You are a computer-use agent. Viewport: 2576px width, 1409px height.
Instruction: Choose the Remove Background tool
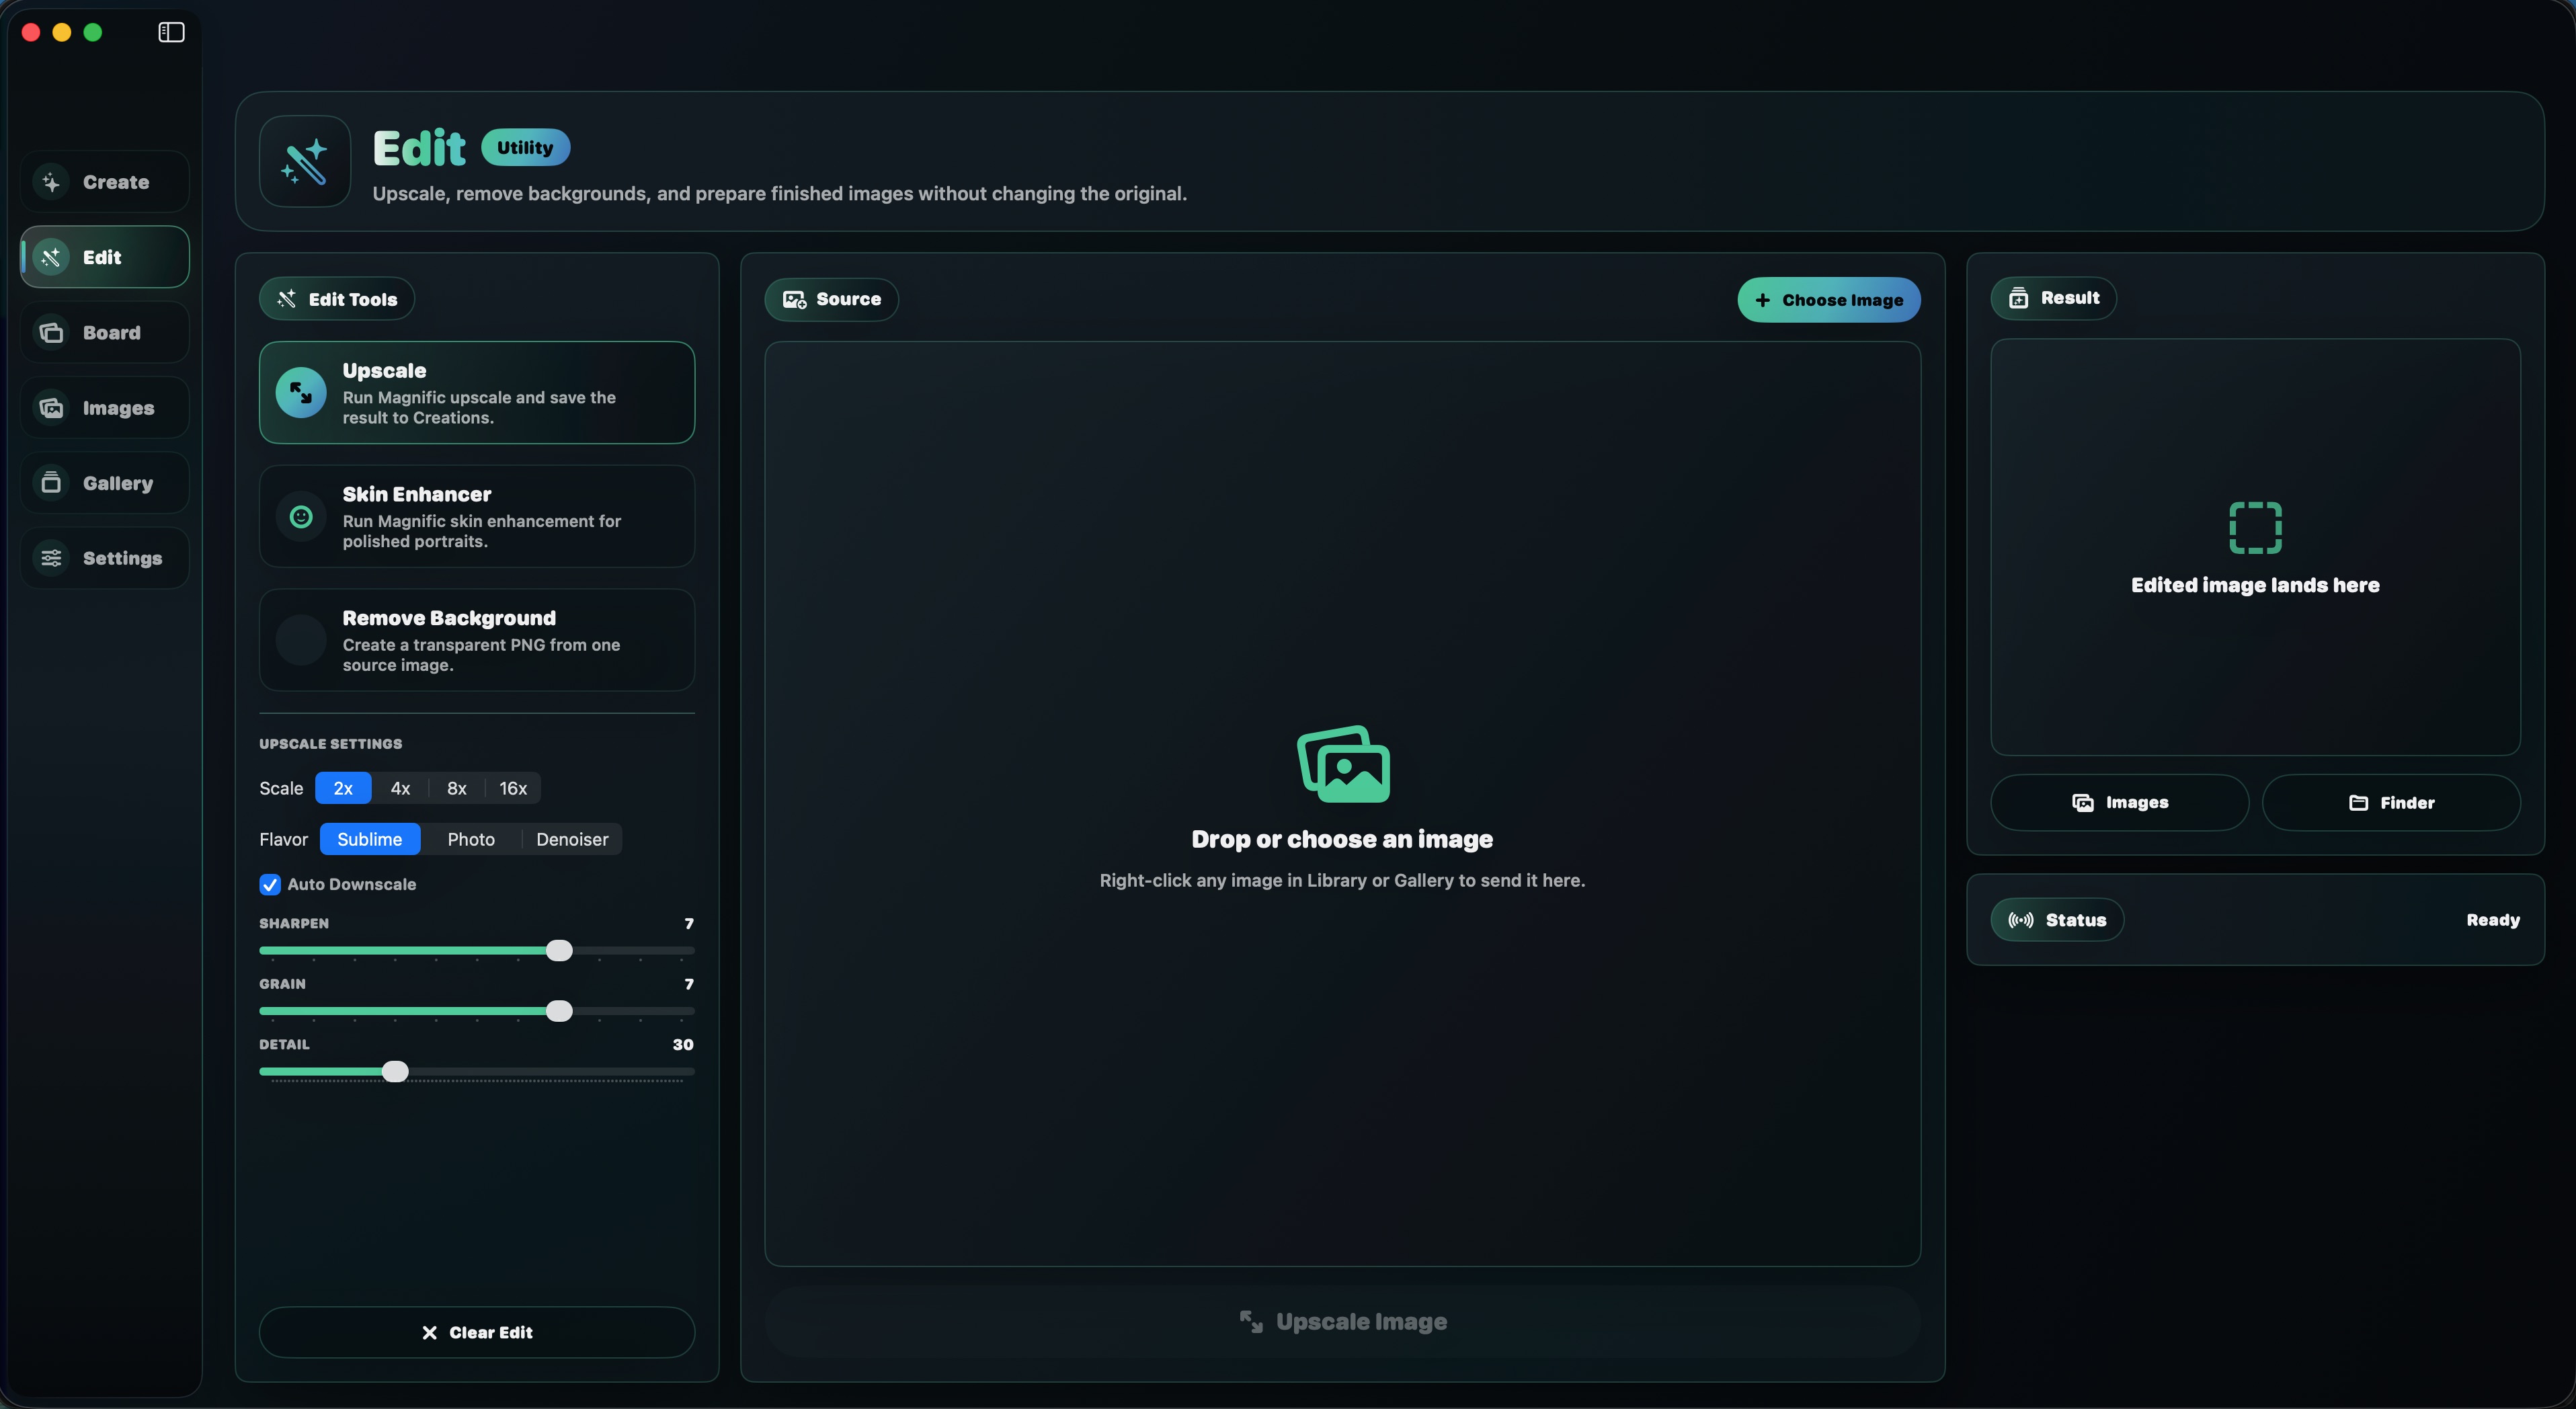coord(477,640)
